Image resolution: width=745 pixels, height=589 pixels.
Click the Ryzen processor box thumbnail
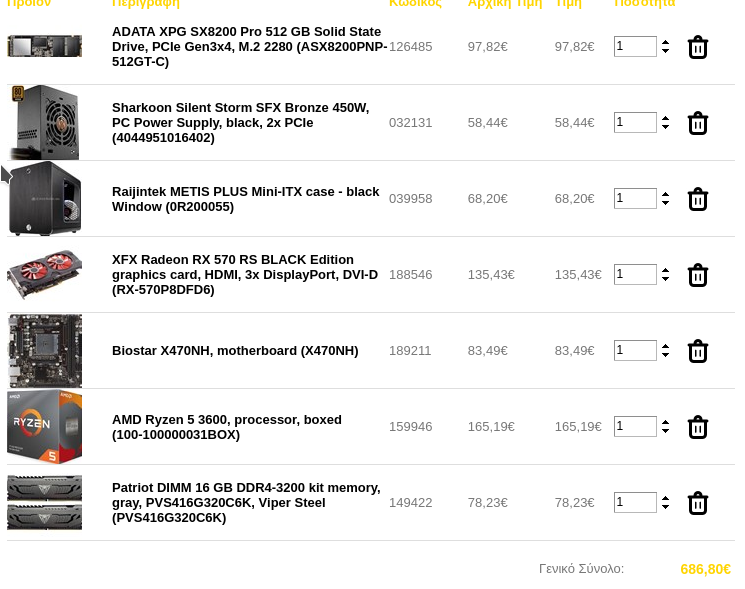pyautogui.click(x=44, y=427)
